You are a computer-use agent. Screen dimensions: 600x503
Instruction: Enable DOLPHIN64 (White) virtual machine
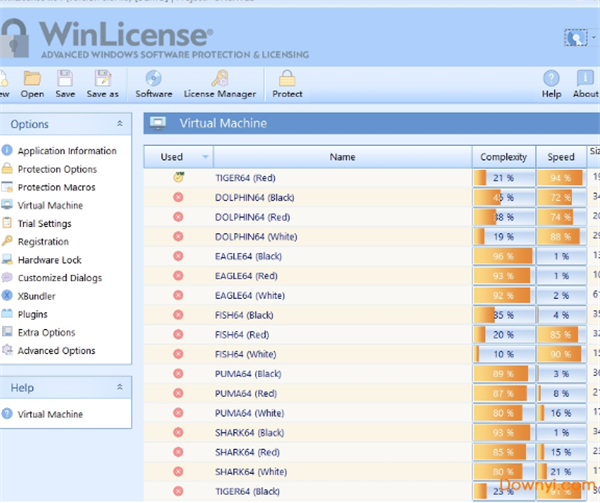point(178,236)
